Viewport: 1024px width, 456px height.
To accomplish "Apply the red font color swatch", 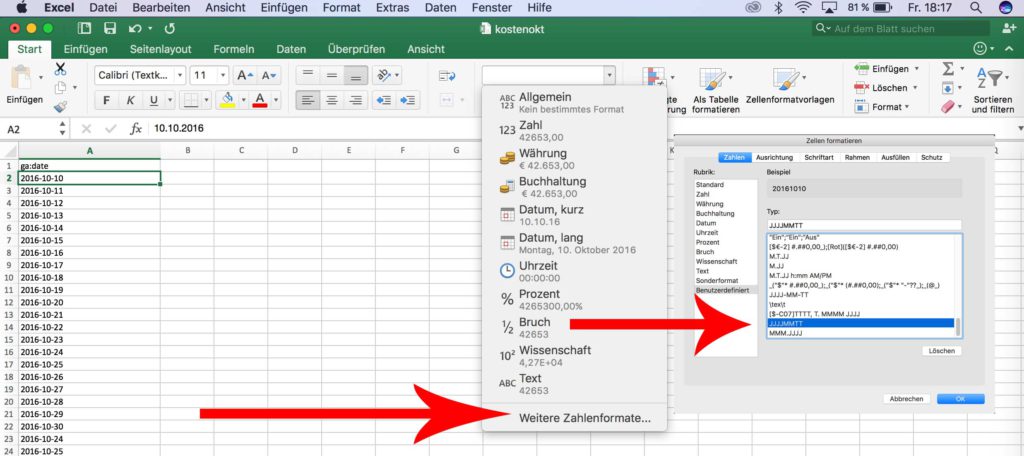I will pyautogui.click(x=260, y=100).
